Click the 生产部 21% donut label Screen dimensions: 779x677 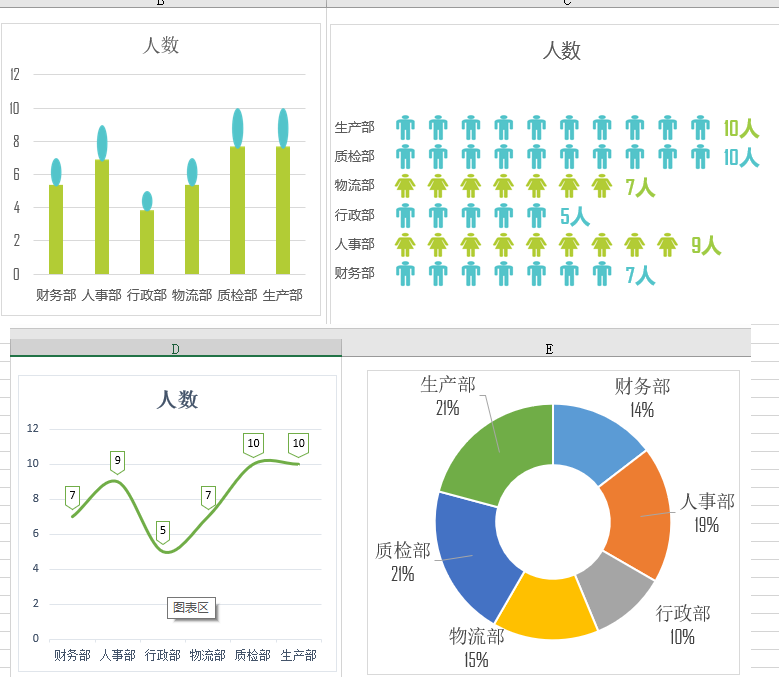click(448, 396)
